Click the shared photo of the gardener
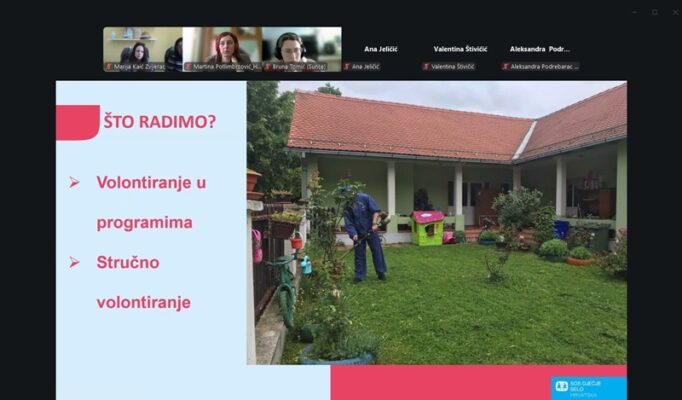Viewport: 682px width, 400px height. [x=437, y=223]
